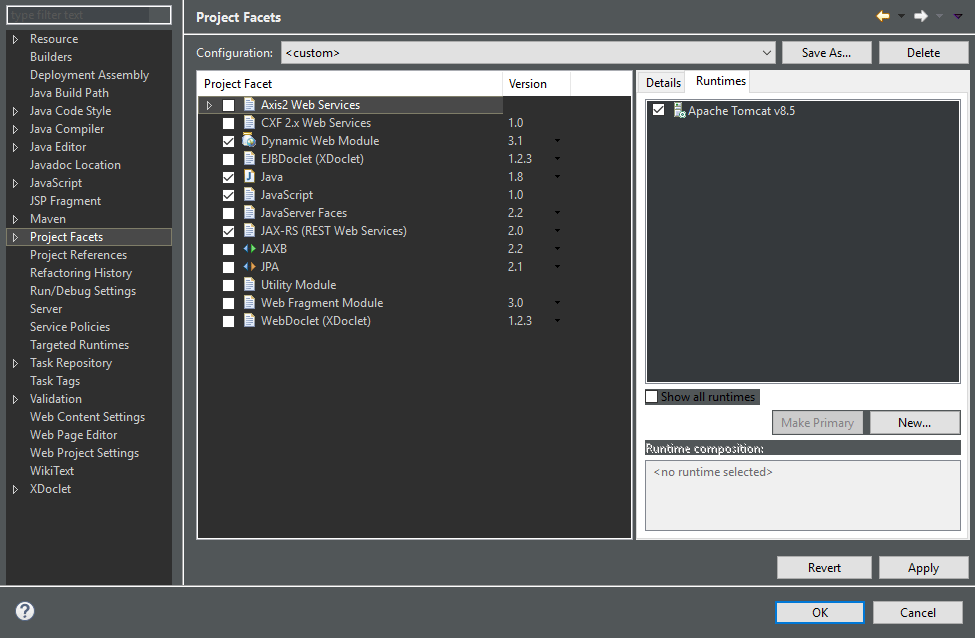Open the EJBDoclet version dropdown
The image size is (975, 638).
click(x=557, y=158)
